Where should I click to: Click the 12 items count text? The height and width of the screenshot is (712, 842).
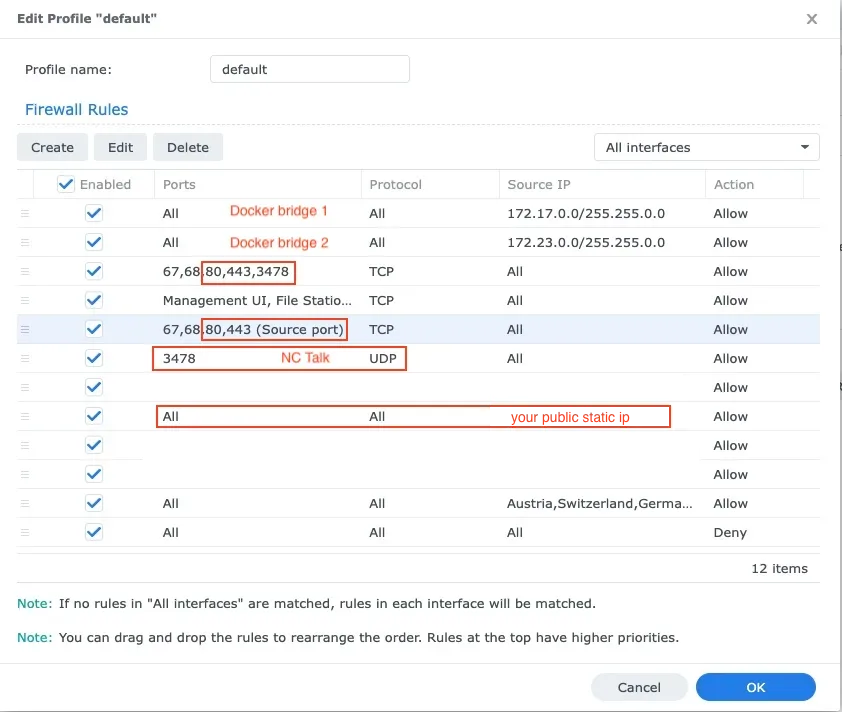[779, 569]
